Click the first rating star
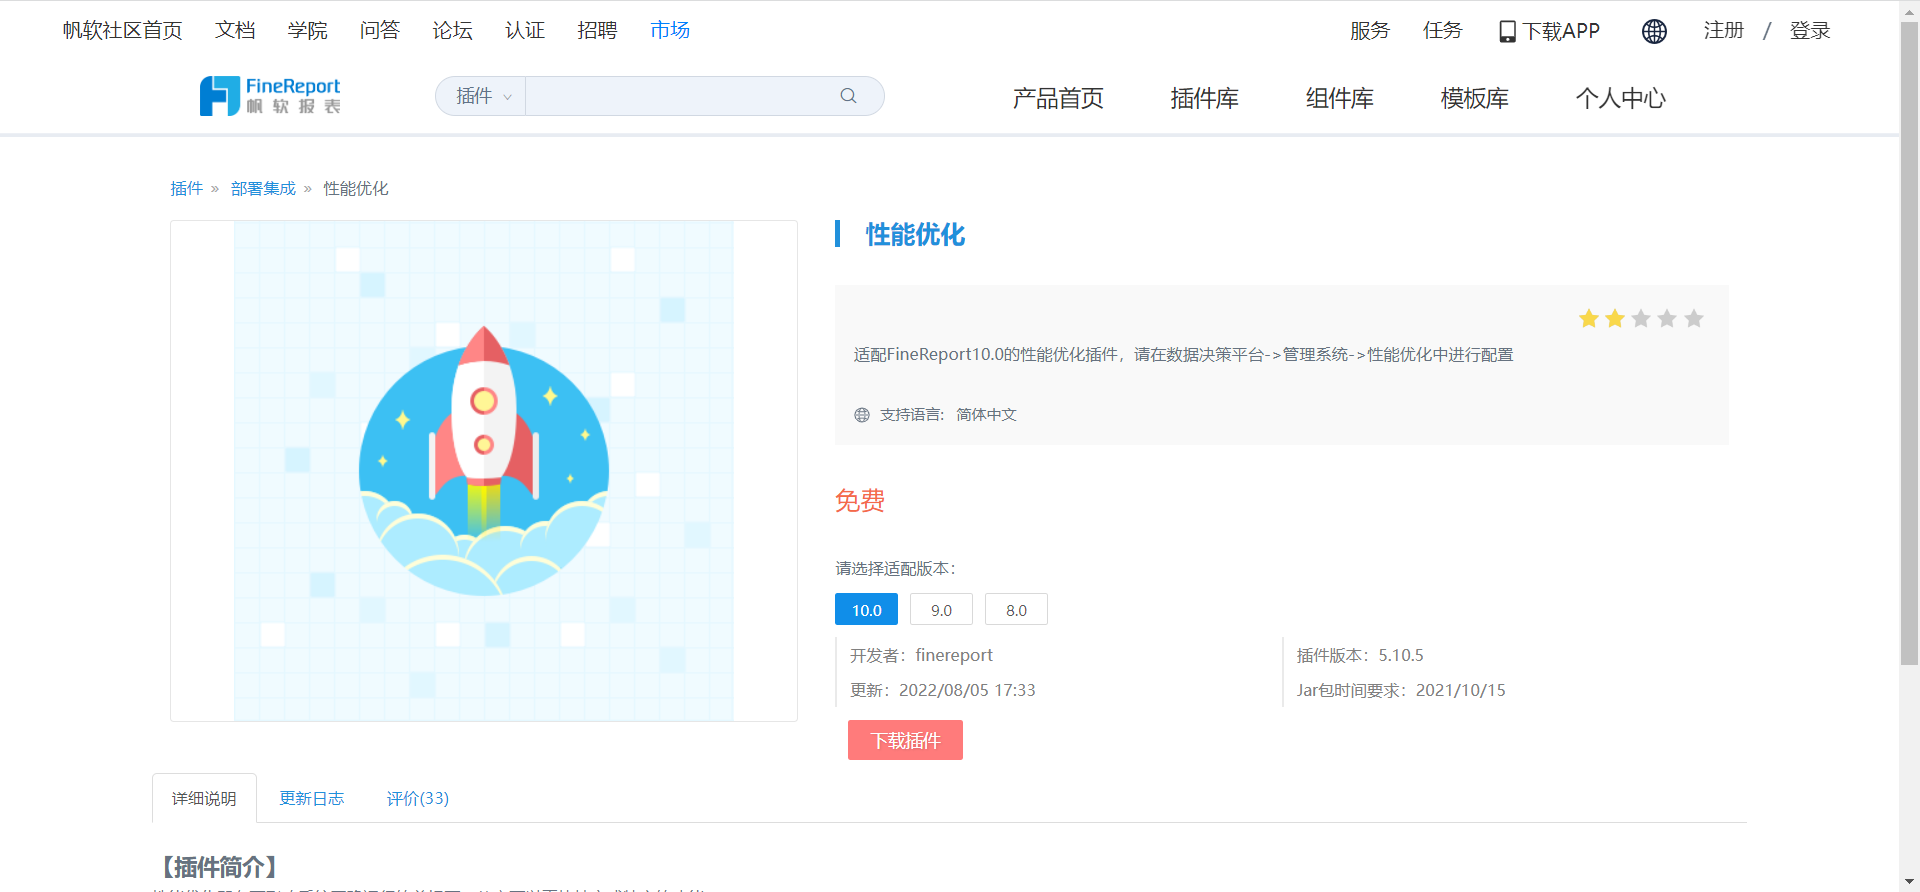This screenshot has width=1920, height=892. (1588, 319)
